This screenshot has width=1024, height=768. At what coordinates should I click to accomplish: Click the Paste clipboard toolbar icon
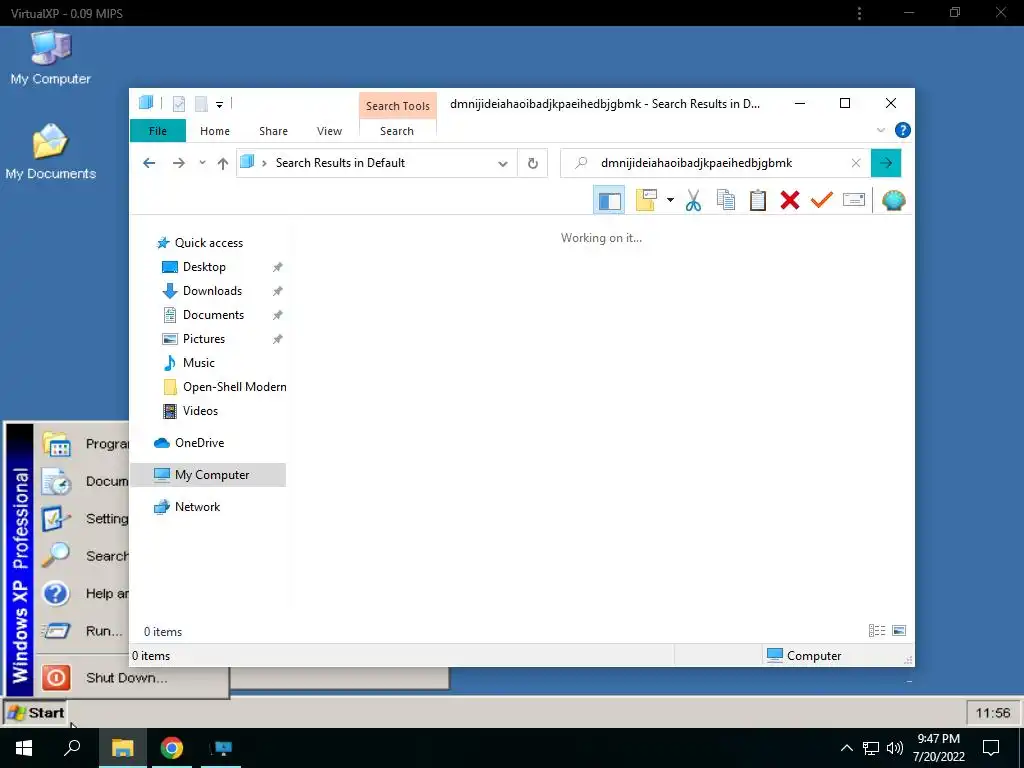pos(758,200)
